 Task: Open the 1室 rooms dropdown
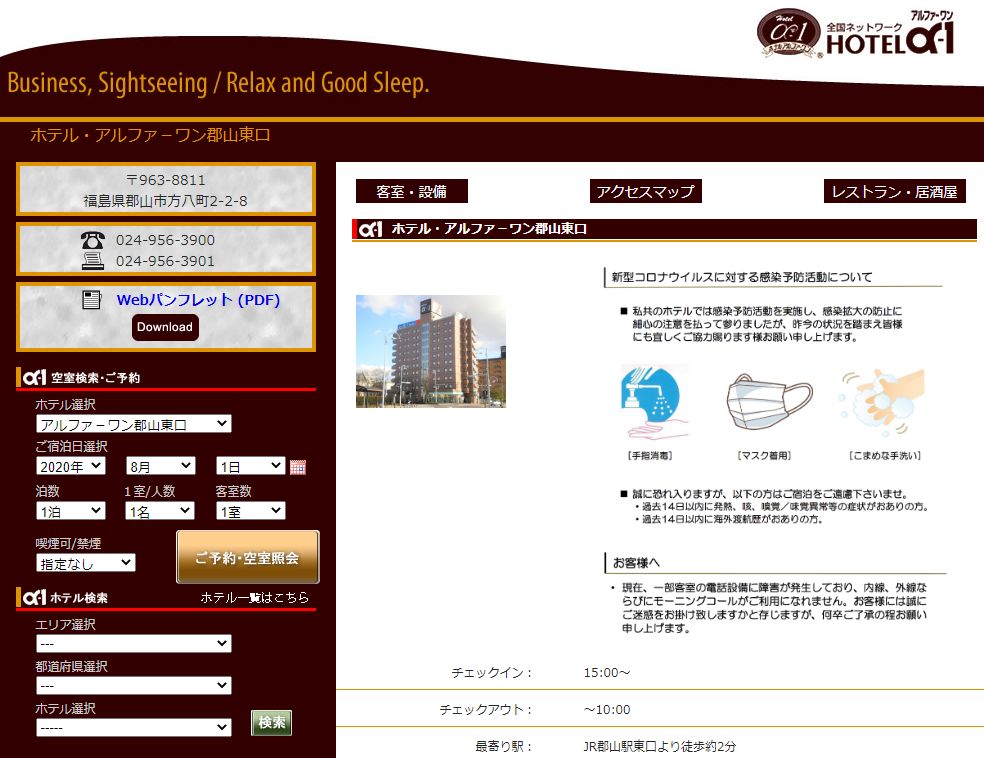[250, 511]
